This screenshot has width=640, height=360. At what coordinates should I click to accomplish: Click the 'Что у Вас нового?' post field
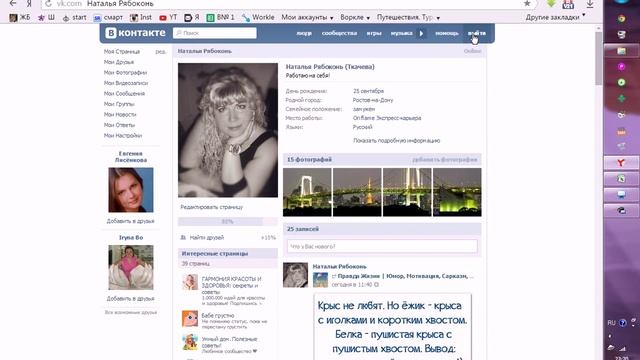382,247
